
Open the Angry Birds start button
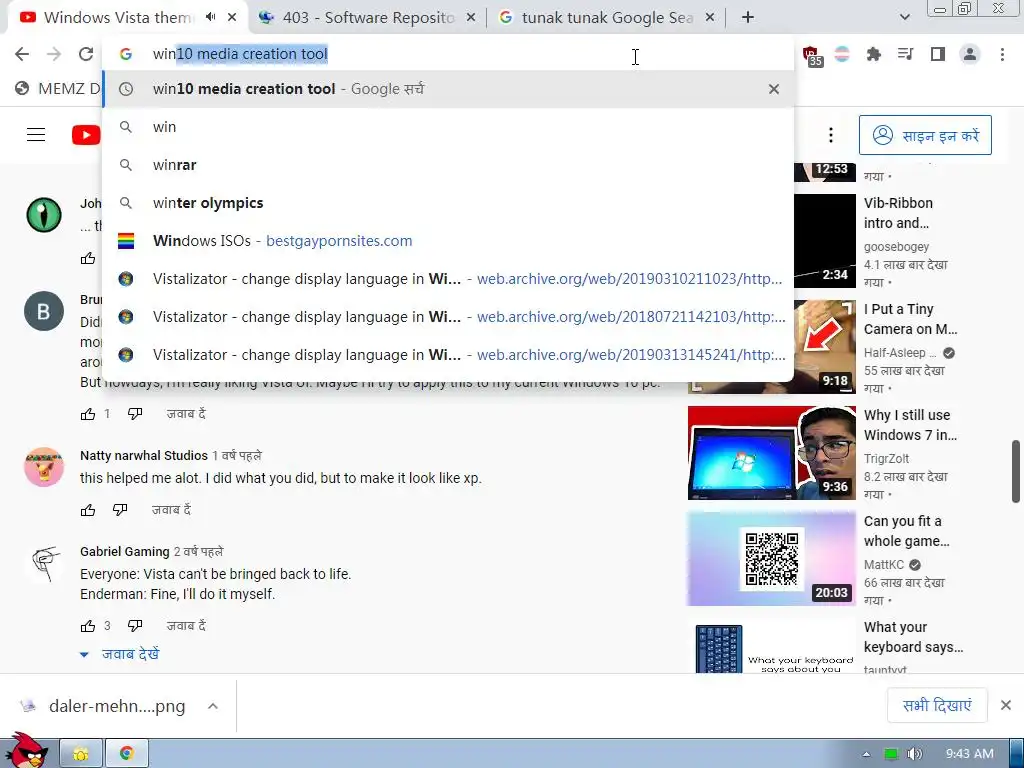point(25,751)
